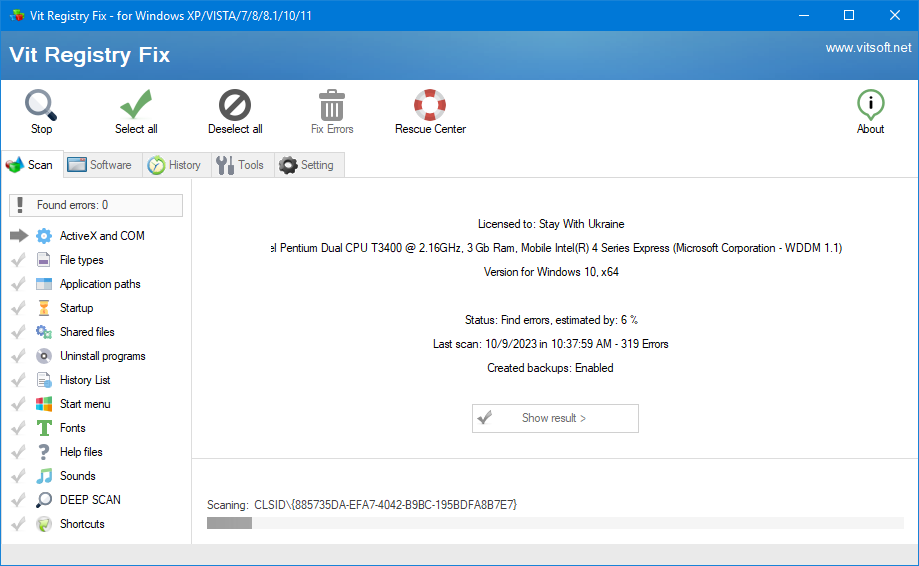Click the Fonts green T icon

click(x=44, y=428)
